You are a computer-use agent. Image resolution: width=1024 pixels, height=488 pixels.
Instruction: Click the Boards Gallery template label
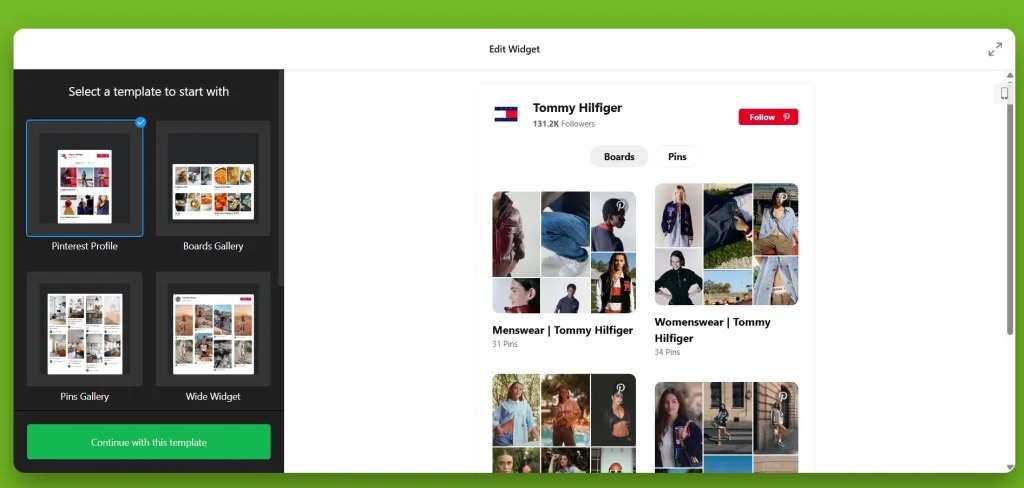pos(213,246)
